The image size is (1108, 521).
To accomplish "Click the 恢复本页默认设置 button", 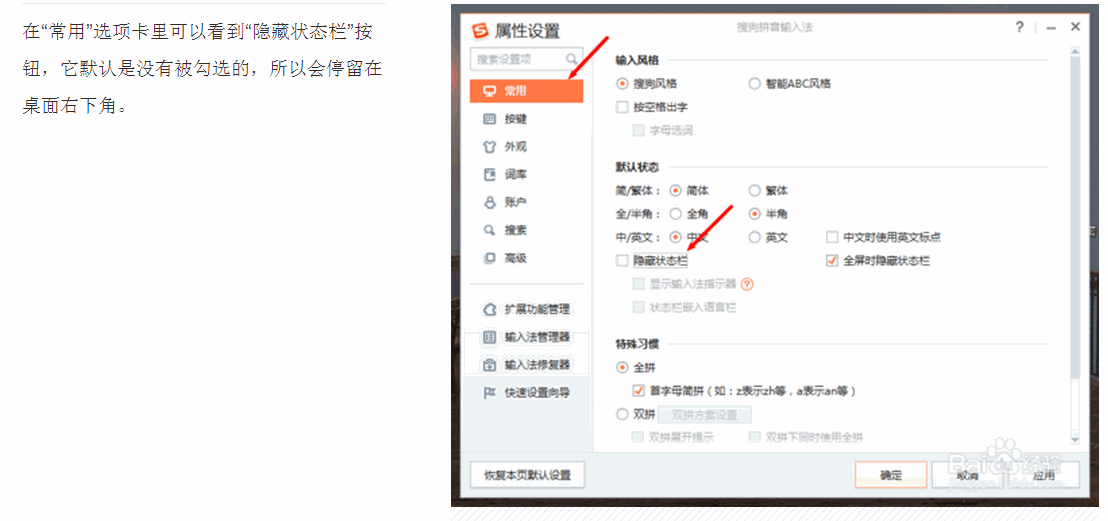I will [x=527, y=475].
